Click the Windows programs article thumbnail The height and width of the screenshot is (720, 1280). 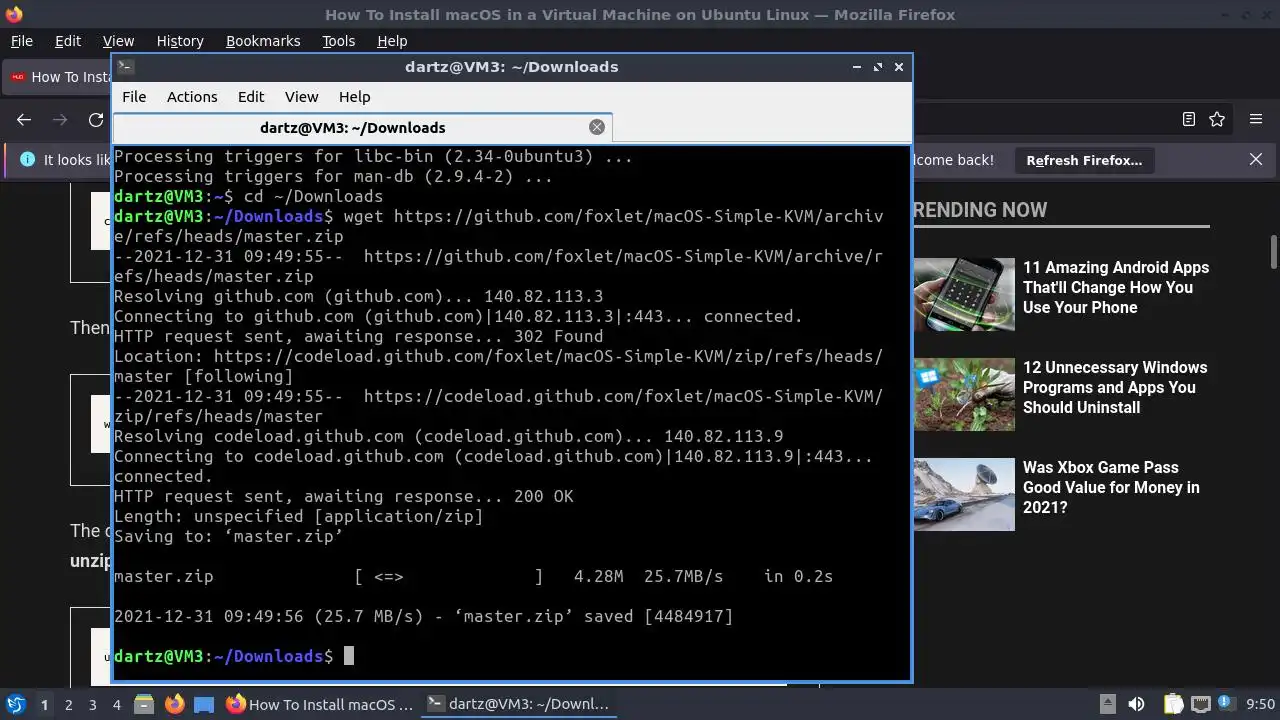pos(964,394)
